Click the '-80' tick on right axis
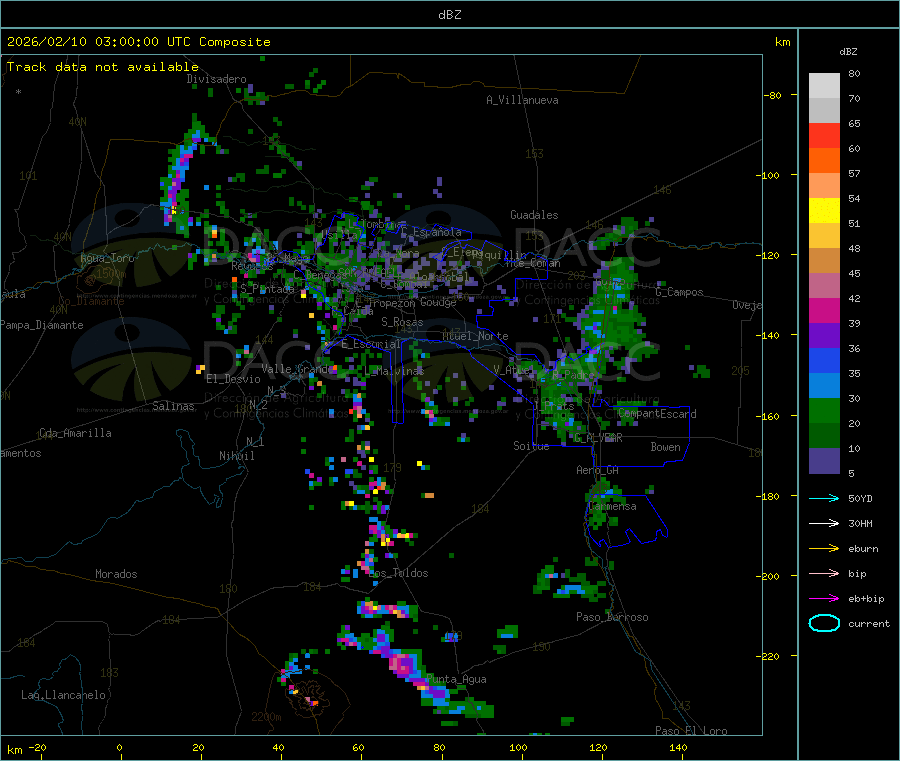 (x=773, y=95)
